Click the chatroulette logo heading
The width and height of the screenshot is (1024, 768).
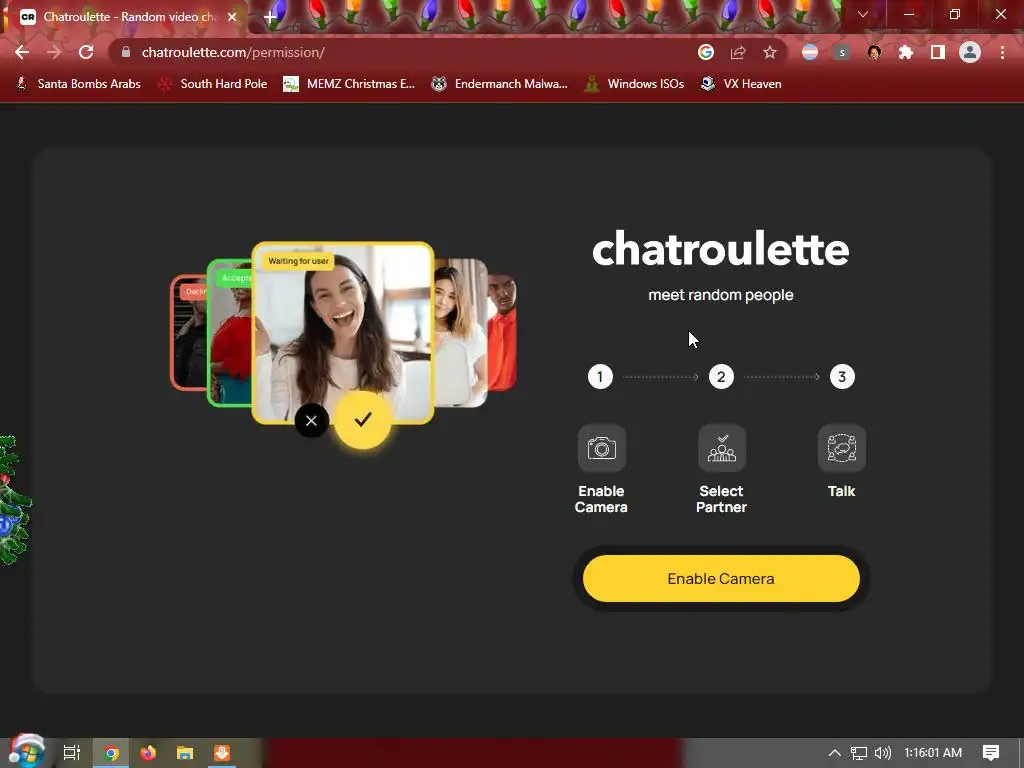pyautogui.click(x=721, y=249)
